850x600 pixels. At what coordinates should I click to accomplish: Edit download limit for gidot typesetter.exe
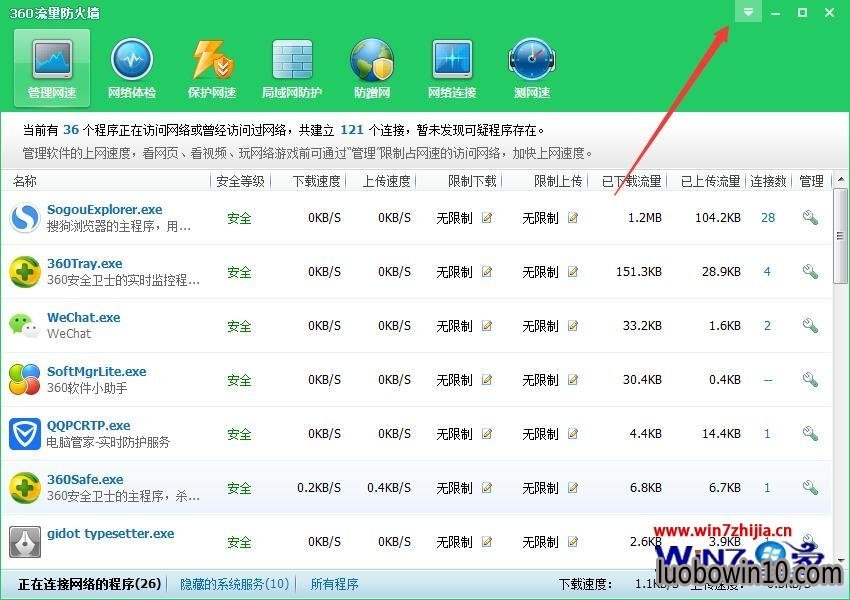(x=487, y=541)
